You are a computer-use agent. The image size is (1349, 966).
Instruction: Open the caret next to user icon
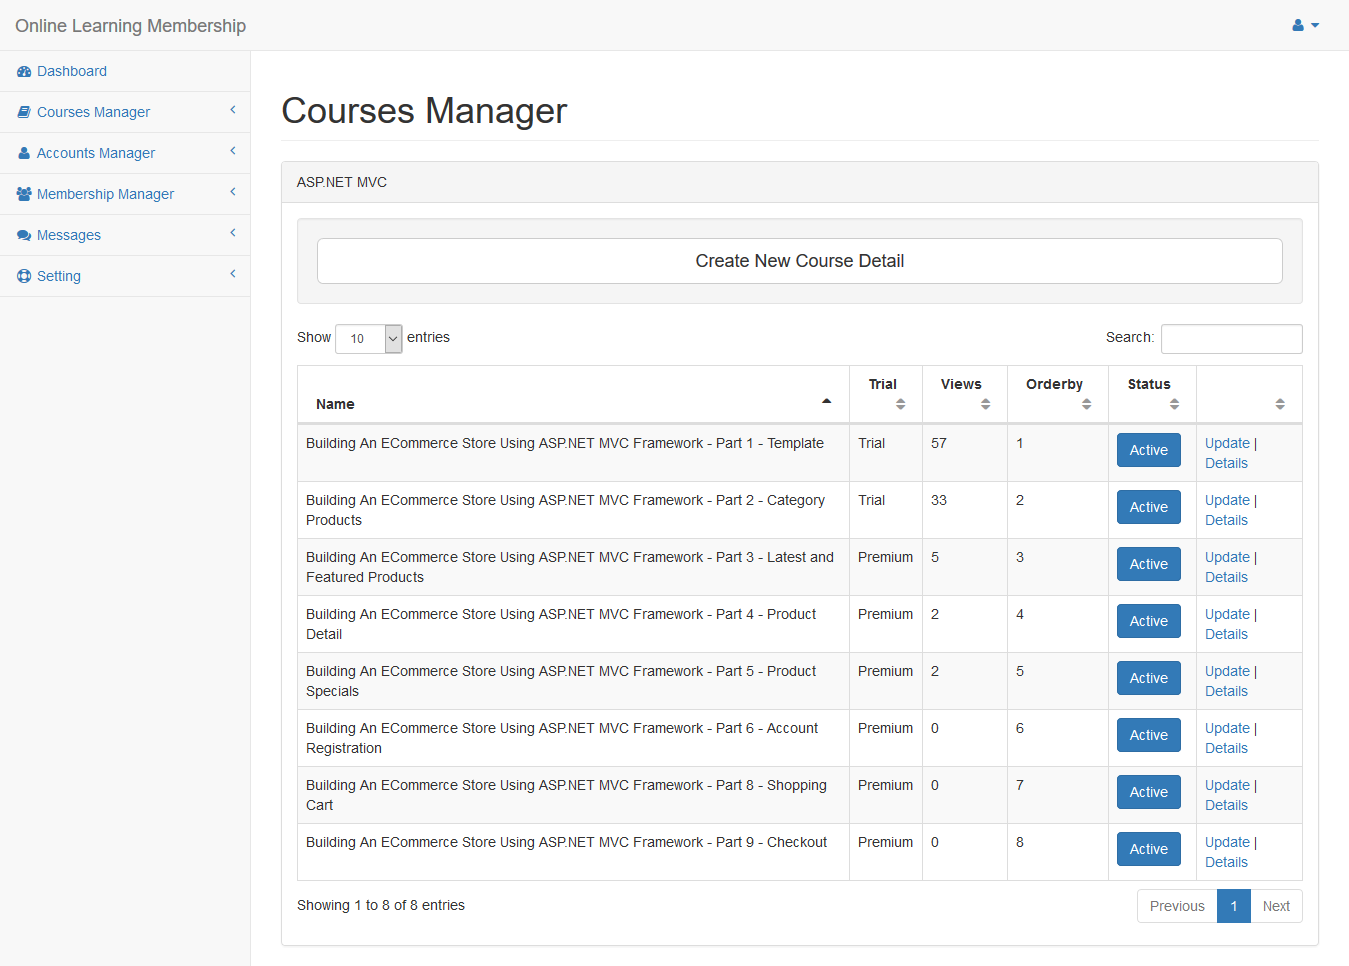[x=1315, y=25]
